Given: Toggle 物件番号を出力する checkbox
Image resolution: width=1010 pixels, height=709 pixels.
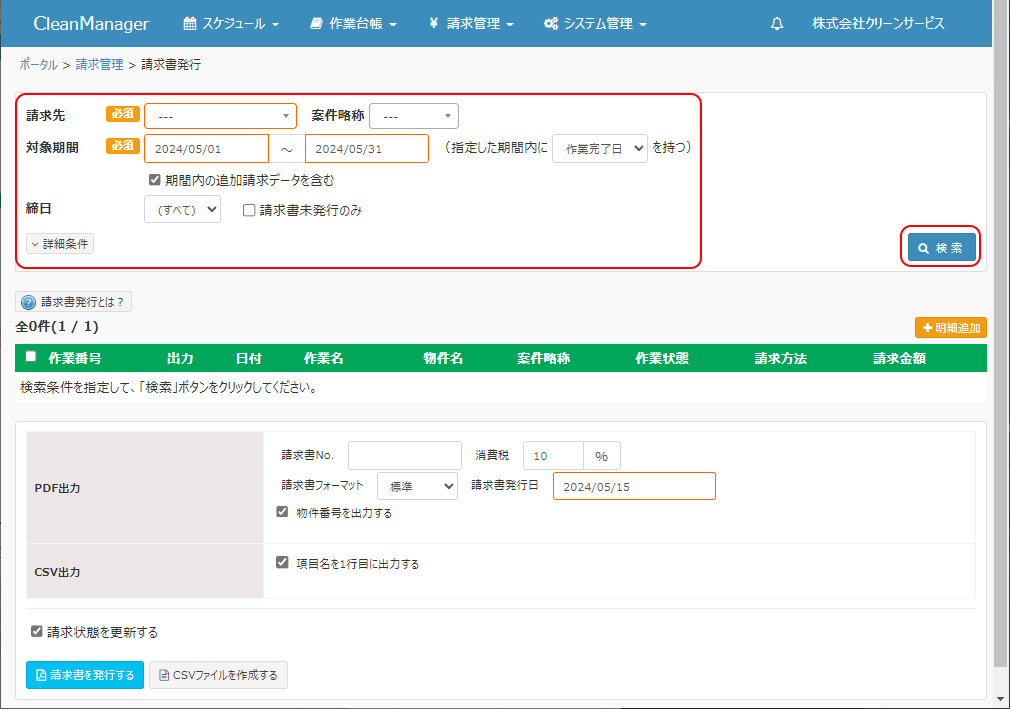Looking at the screenshot, I should pyautogui.click(x=282, y=512).
